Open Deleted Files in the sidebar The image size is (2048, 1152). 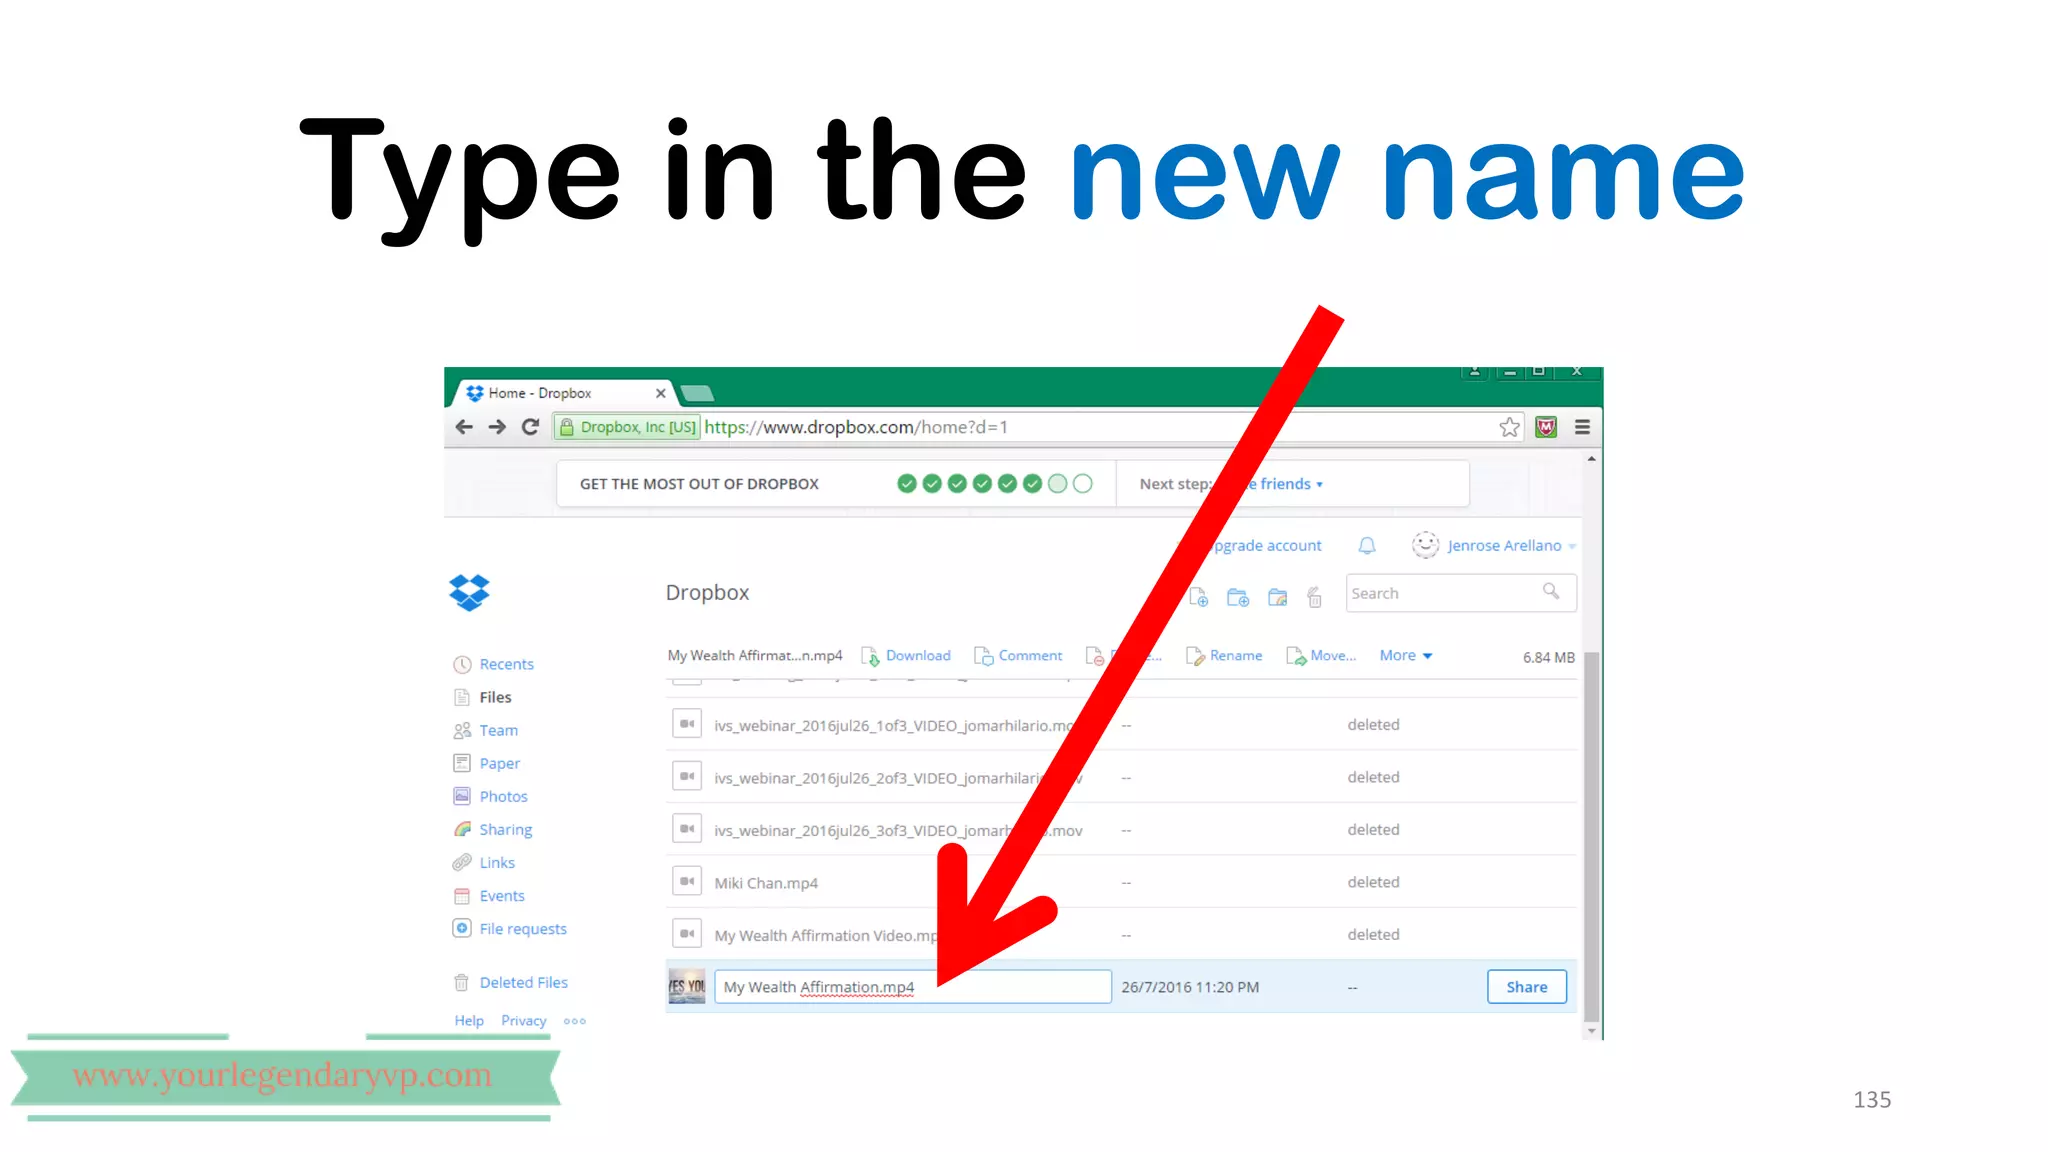coord(511,983)
